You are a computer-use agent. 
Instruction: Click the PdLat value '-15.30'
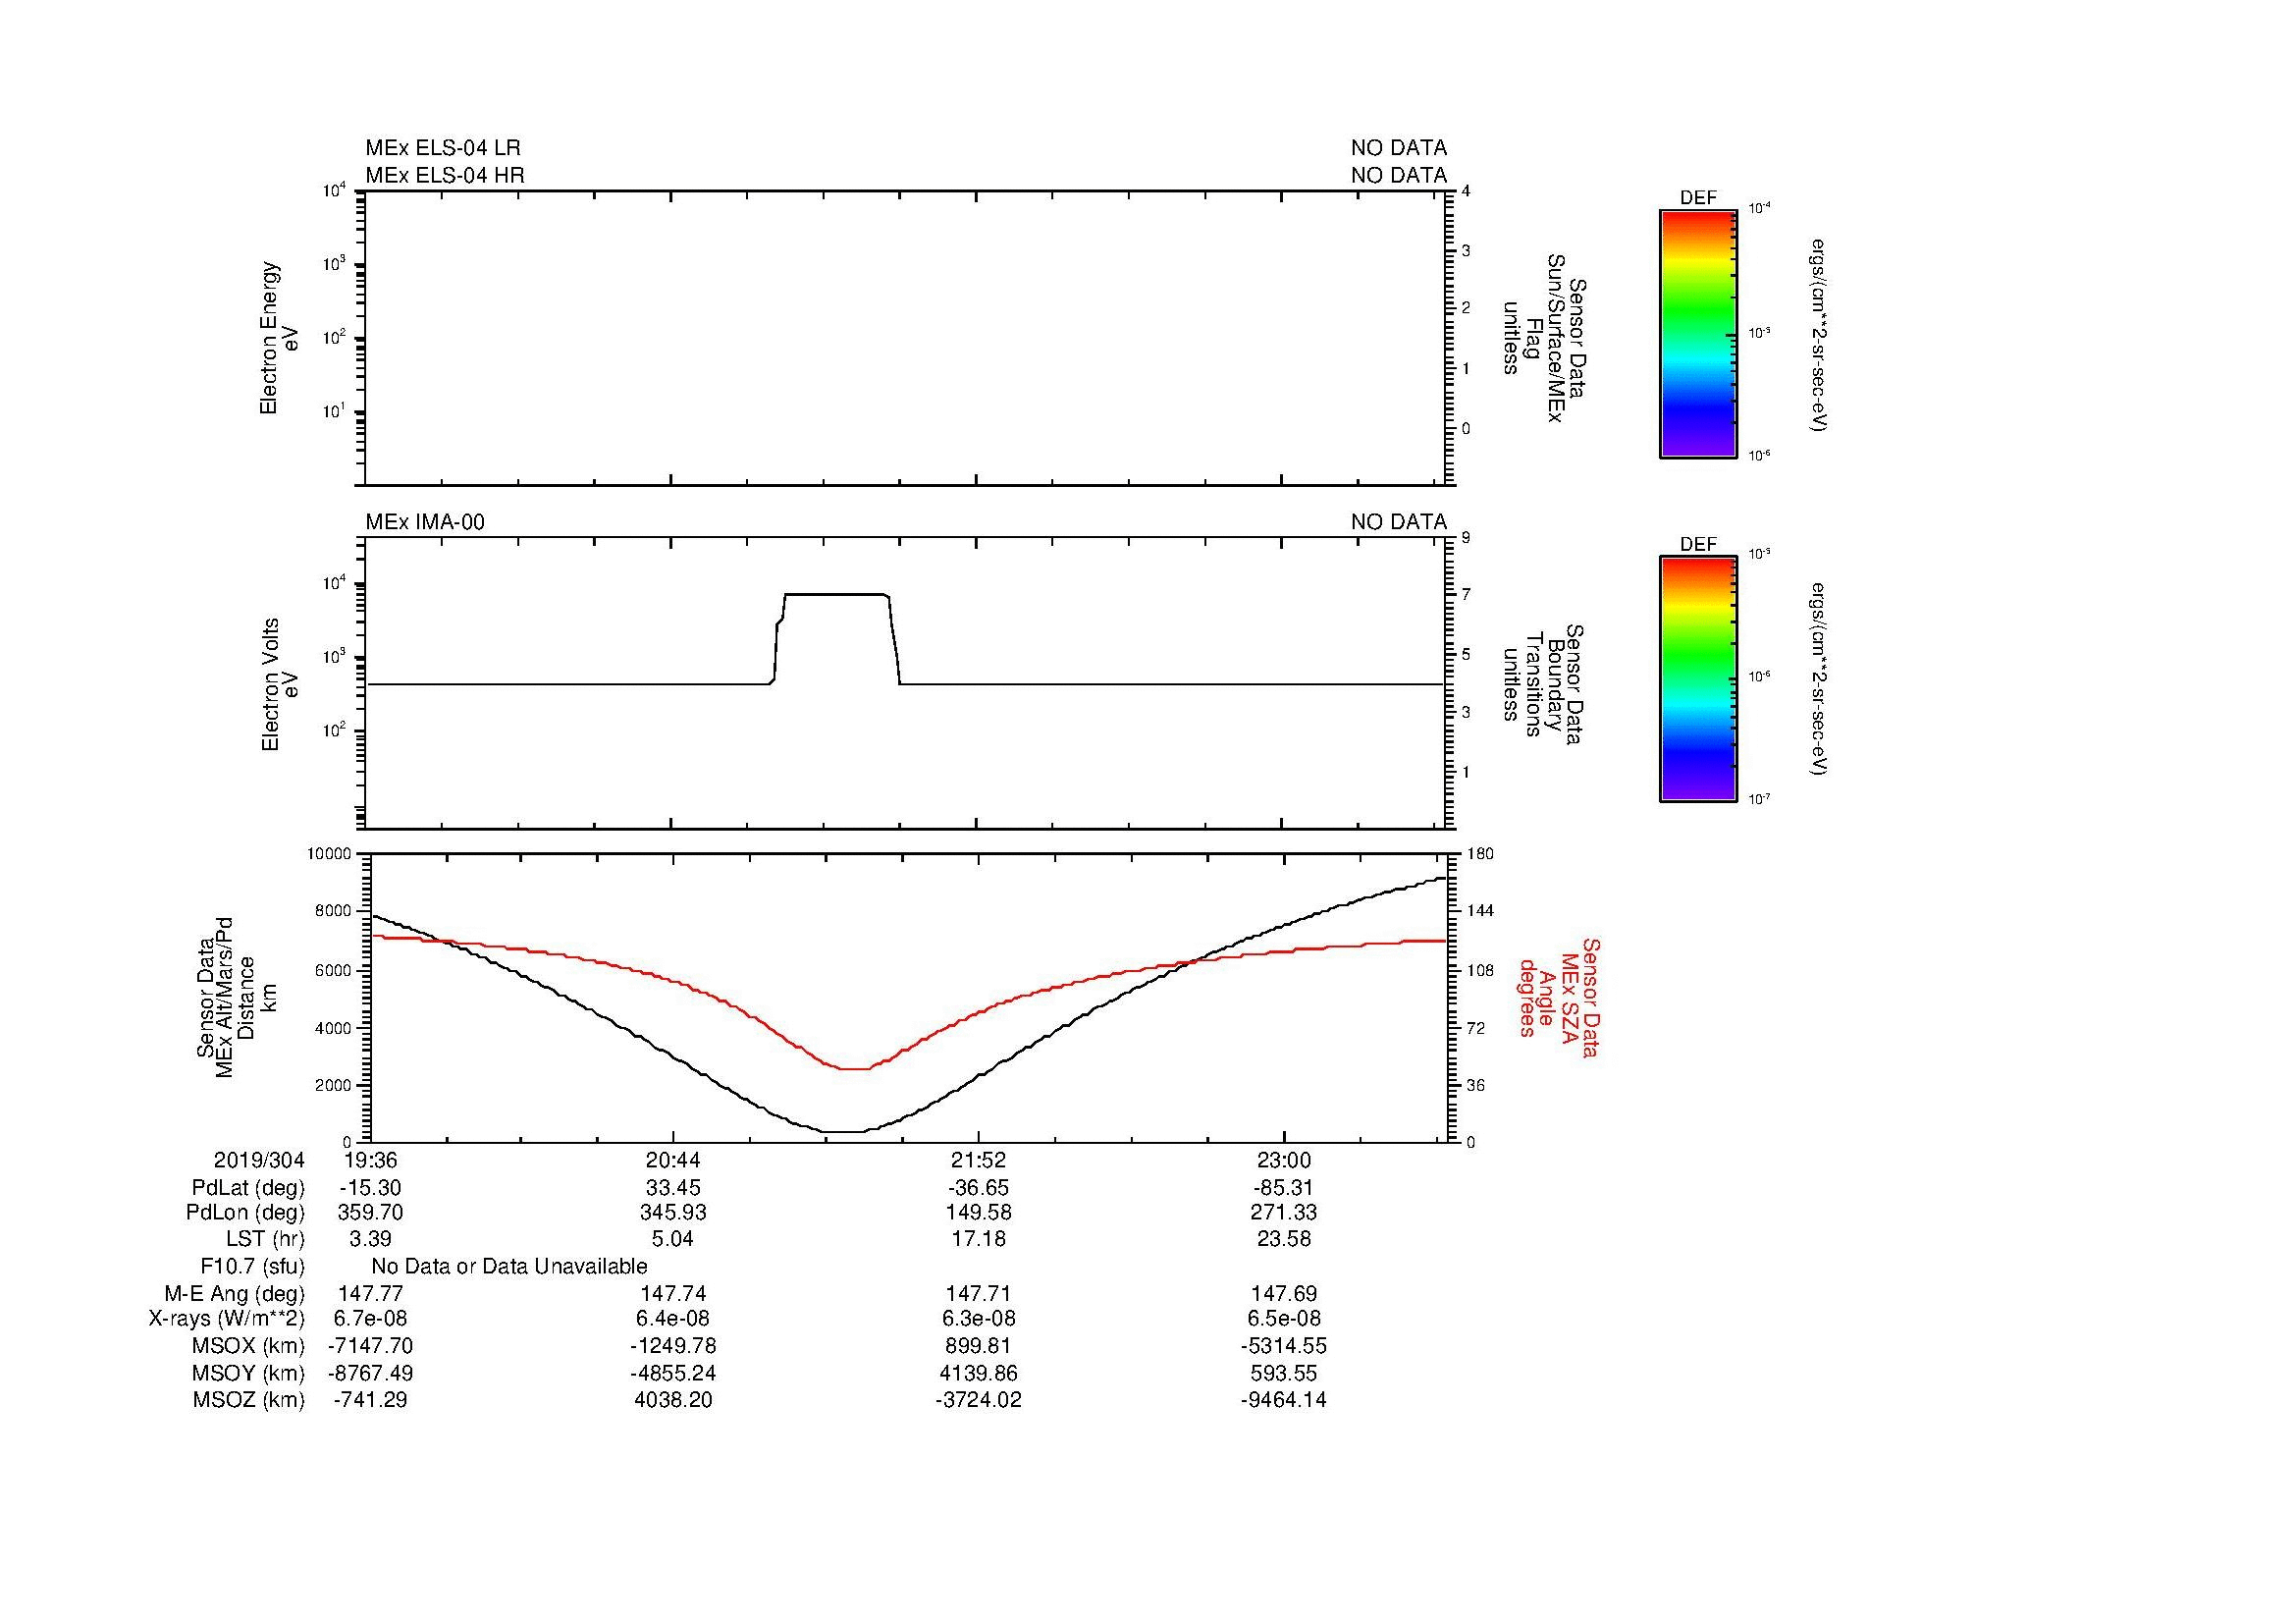369,1188
